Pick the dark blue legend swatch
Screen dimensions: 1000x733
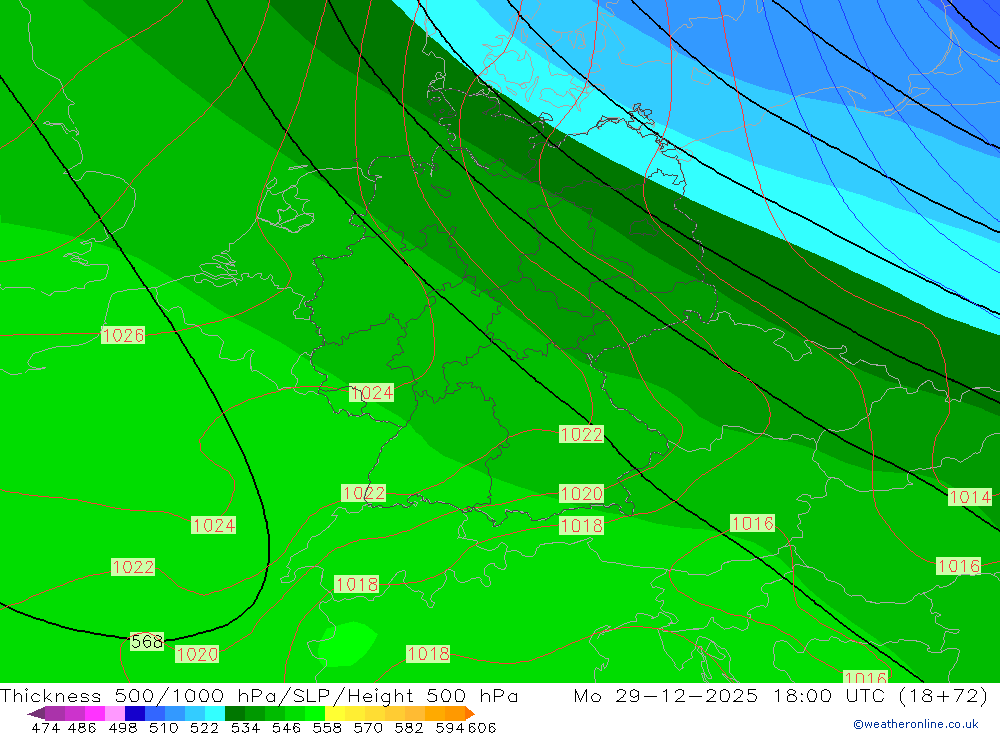click(x=135, y=713)
